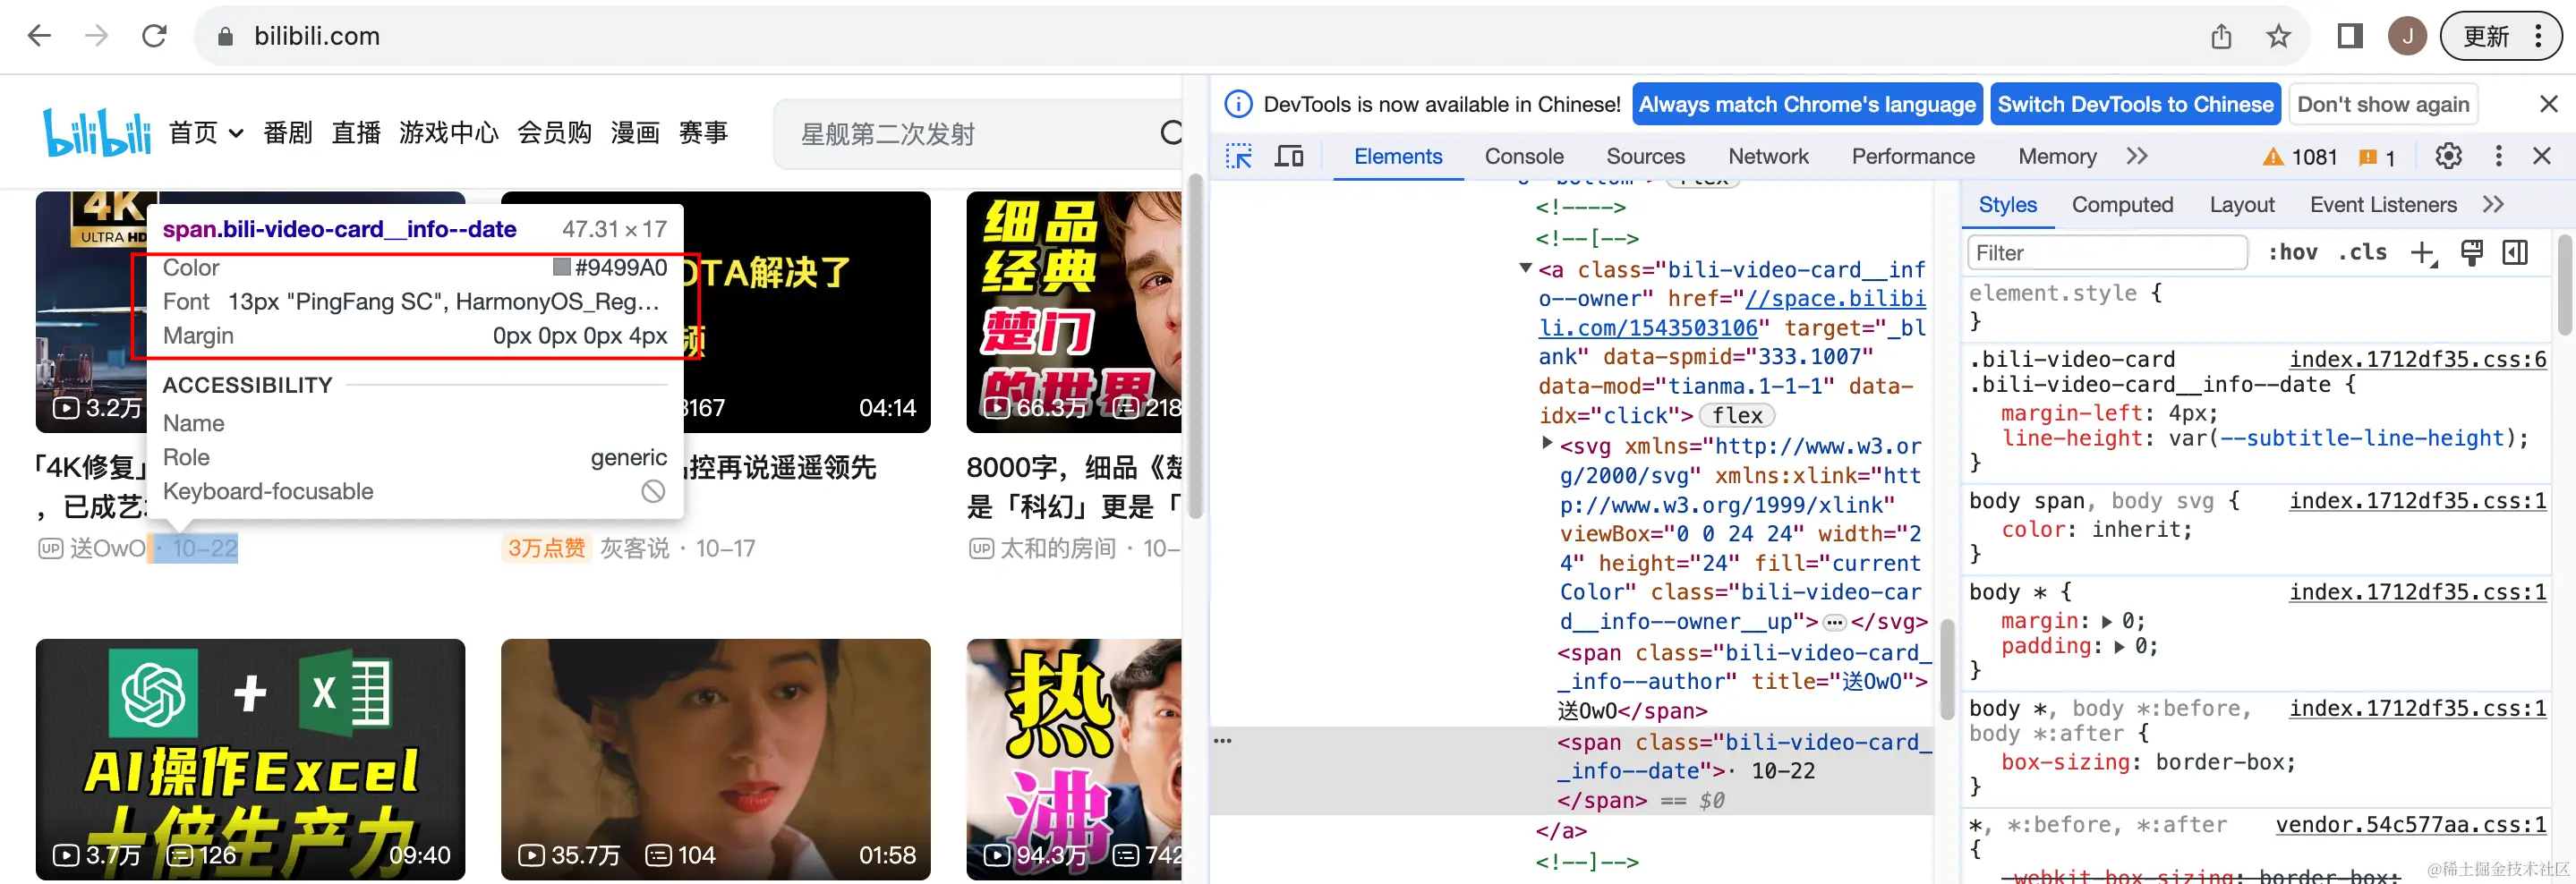Open the DevTools customize three-dot menu
This screenshot has height=884, width=2576.
click(x=2498, y=156)
